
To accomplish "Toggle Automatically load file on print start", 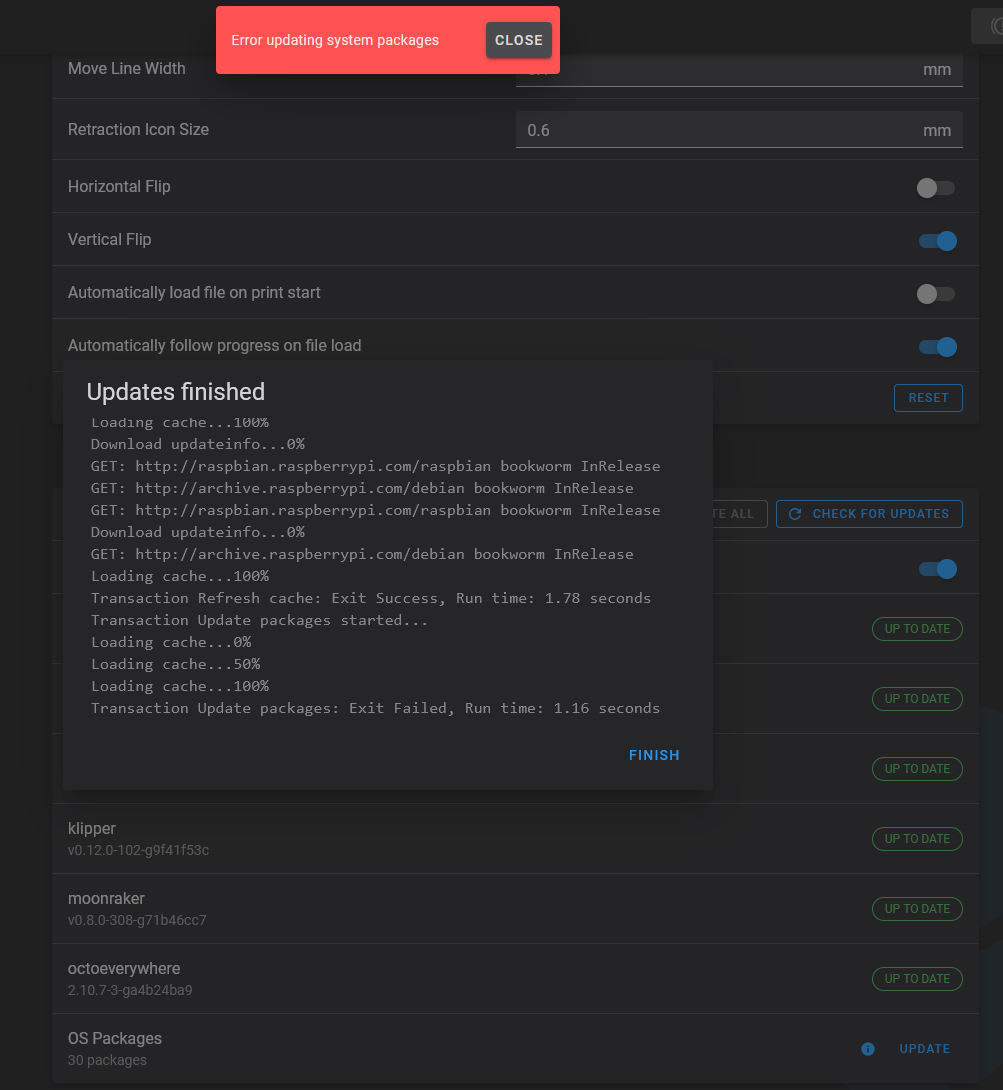I will pos(936,294).
